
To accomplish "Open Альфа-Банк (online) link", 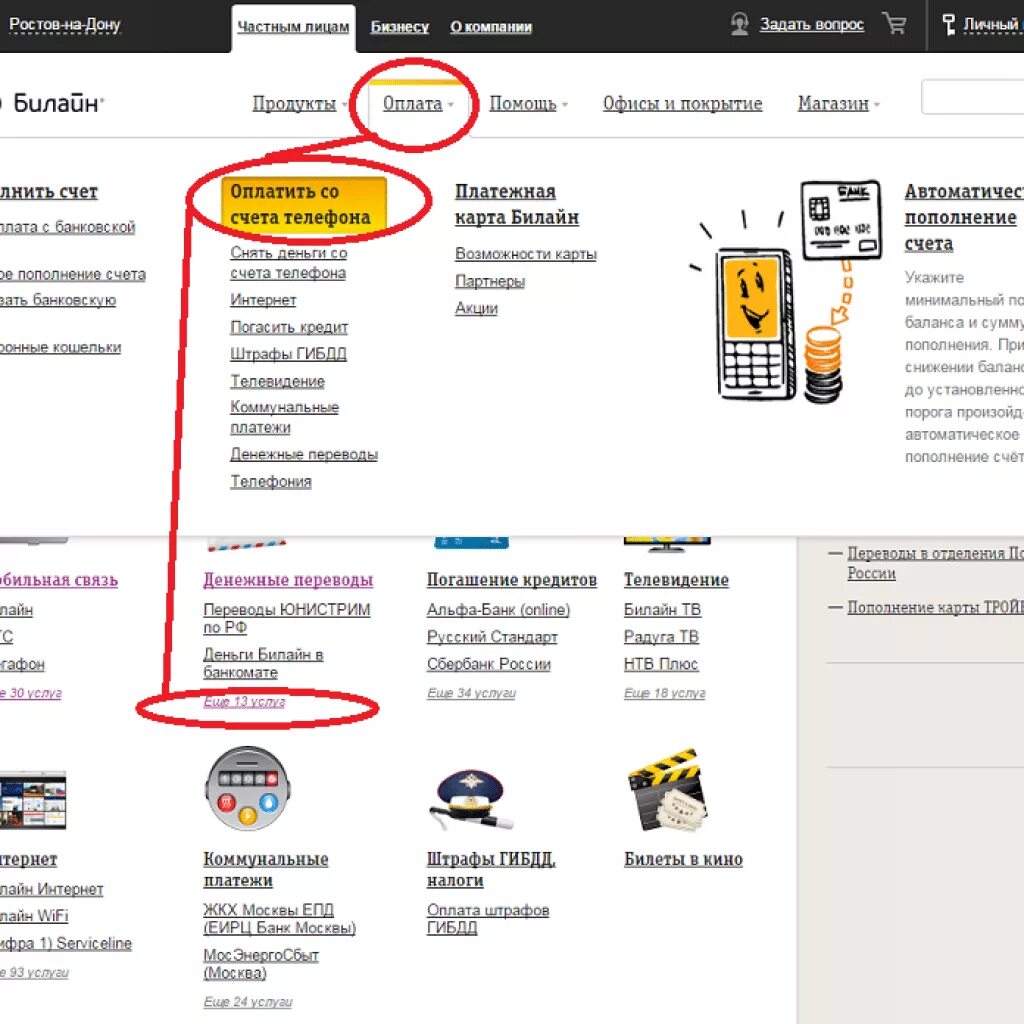I will [x=498, y=609].
